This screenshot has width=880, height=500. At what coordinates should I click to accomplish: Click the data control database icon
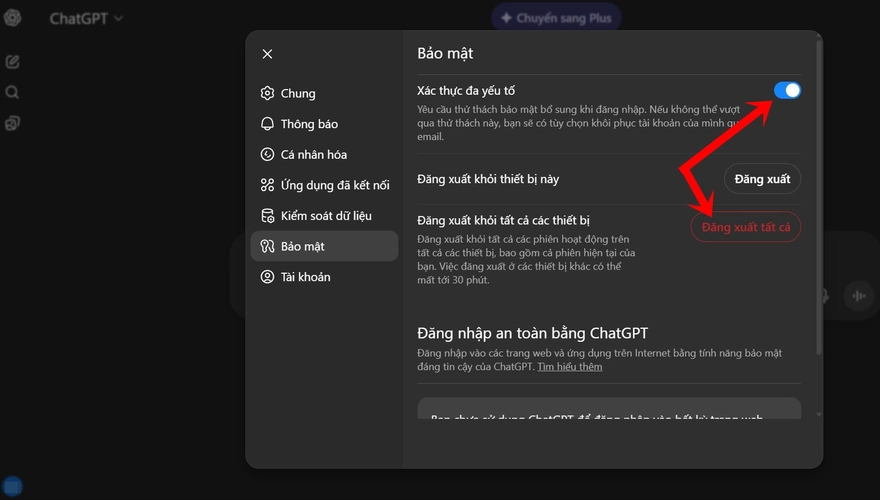(x=268, y=215)
